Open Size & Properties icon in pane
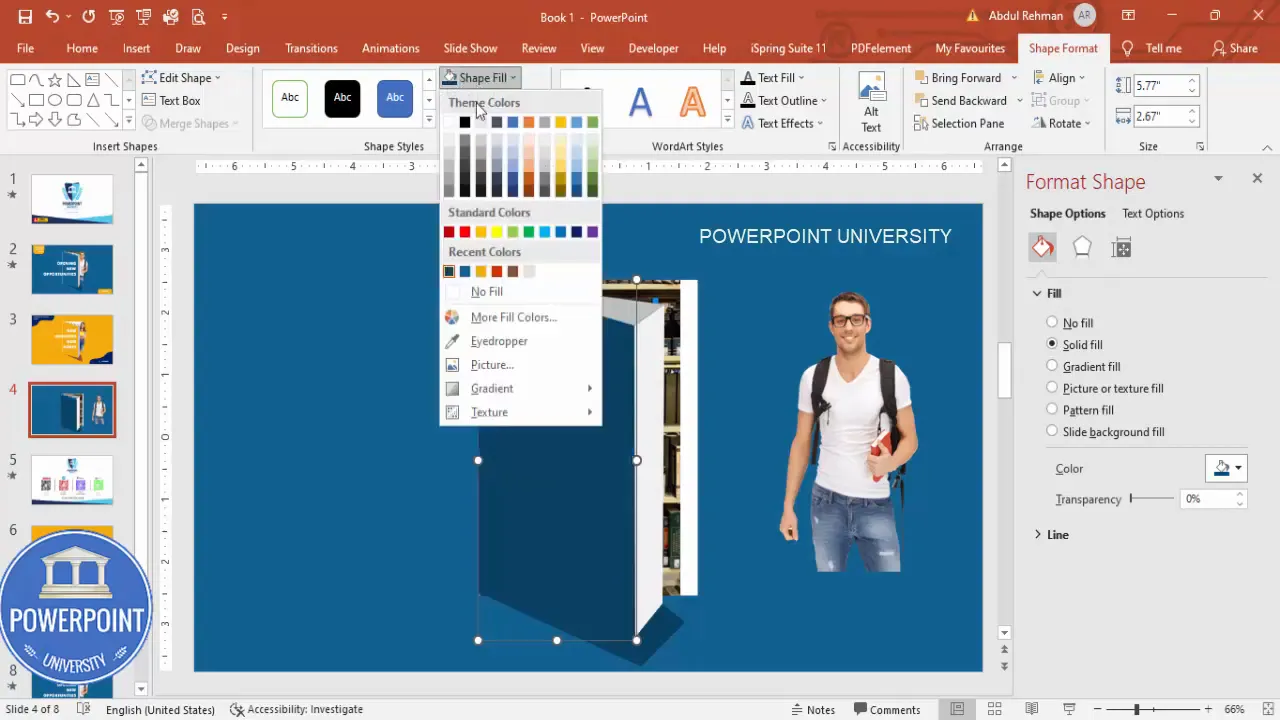The image size is (1280, 720). (1121, 248)
